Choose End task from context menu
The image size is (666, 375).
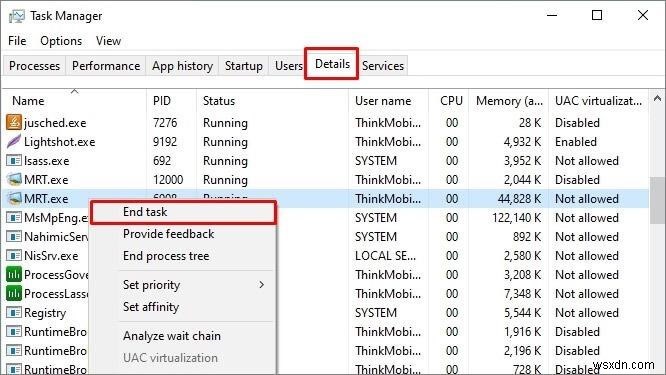click(x=183, y=212)
